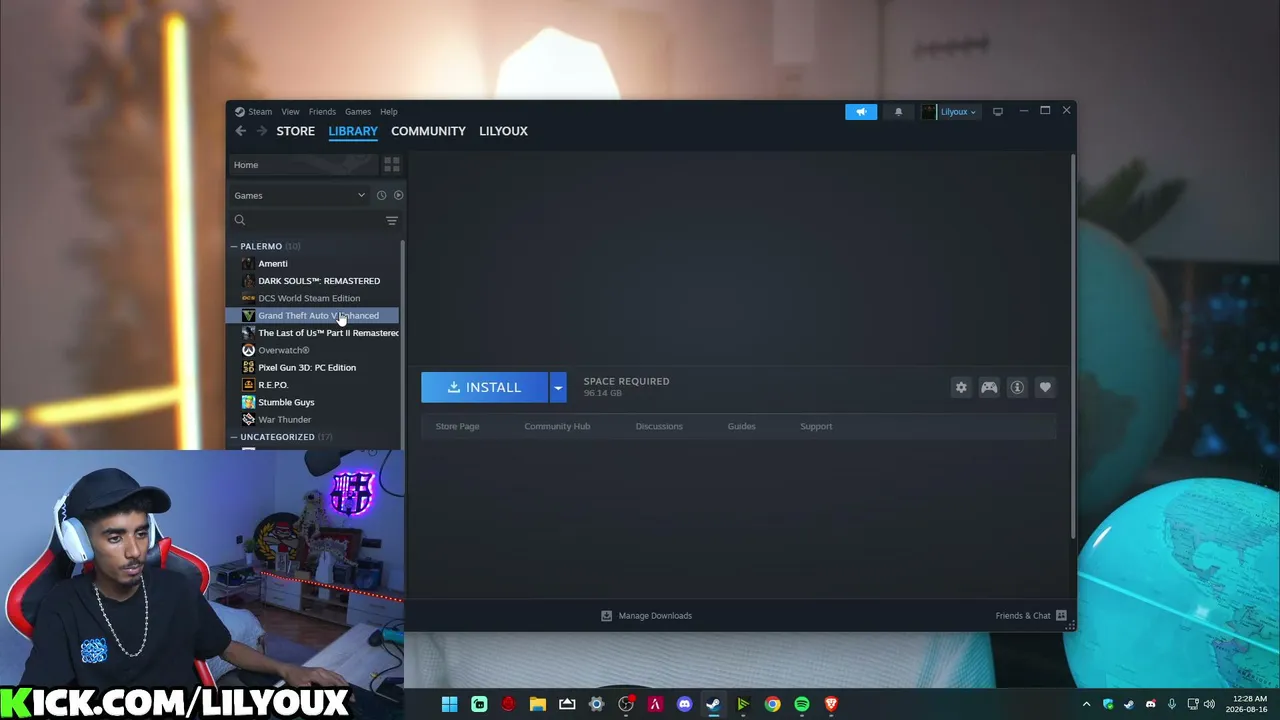Click the search magnifier in library sidebar

tap(240, 220)
